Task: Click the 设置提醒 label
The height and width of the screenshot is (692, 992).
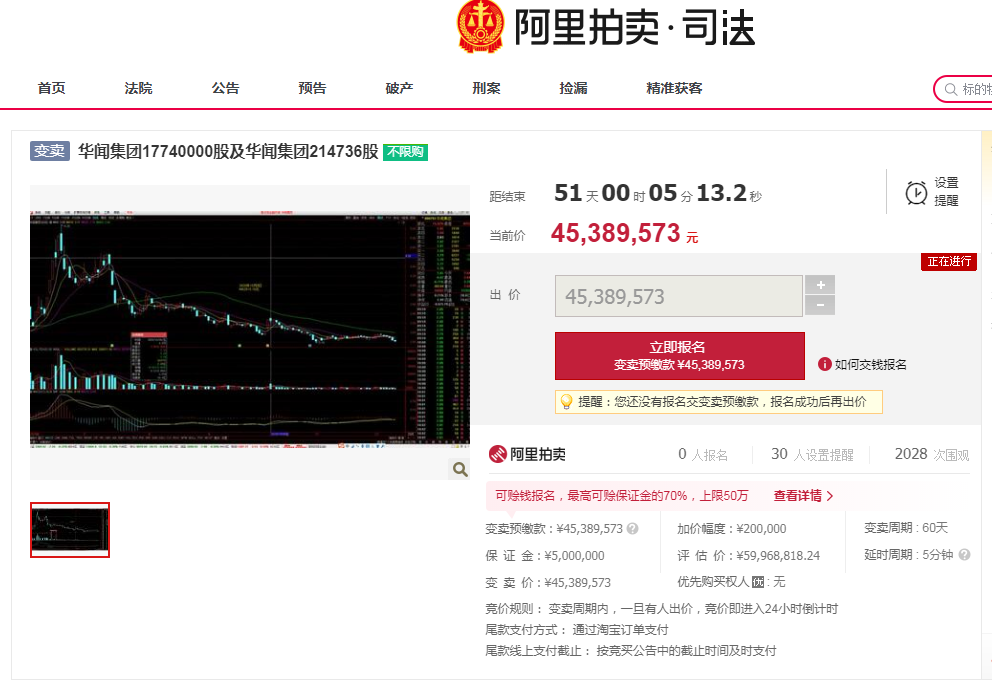Action: [x=946, y=192]
